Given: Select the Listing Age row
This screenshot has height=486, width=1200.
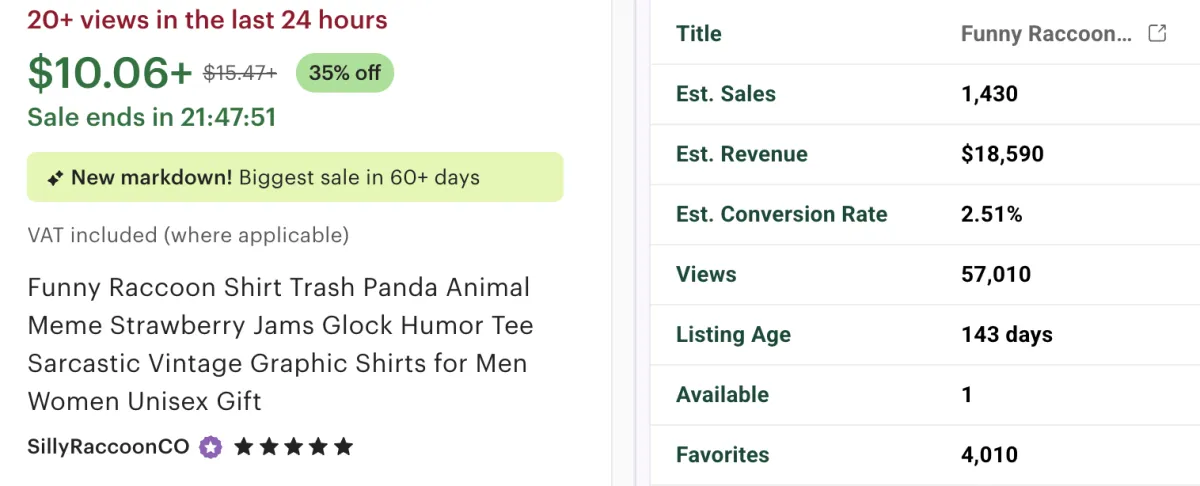Looking at the screenshot, I should point(925,334).
